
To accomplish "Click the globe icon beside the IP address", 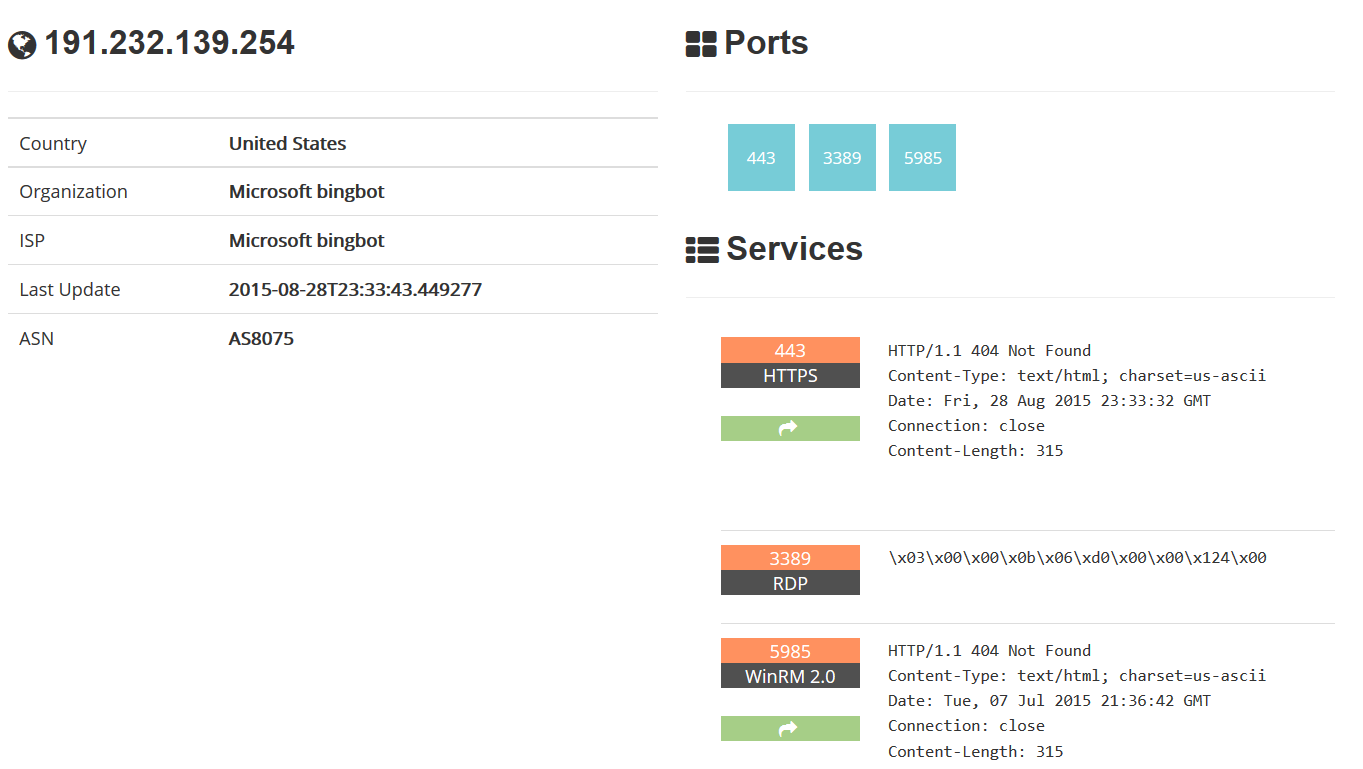I will [x=22, y=45].
